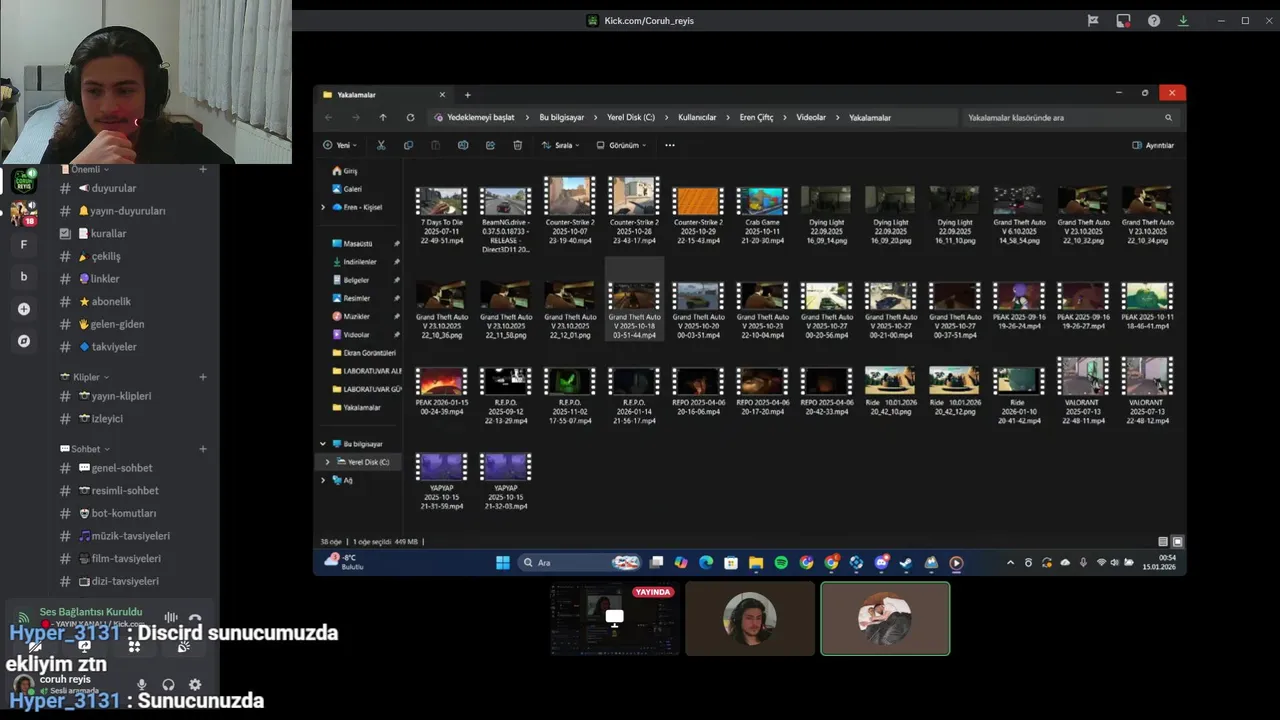
Task: Click Kullanıcılar in the address breadcrumb
Action: pyautogui.click(x=697, y=117)
